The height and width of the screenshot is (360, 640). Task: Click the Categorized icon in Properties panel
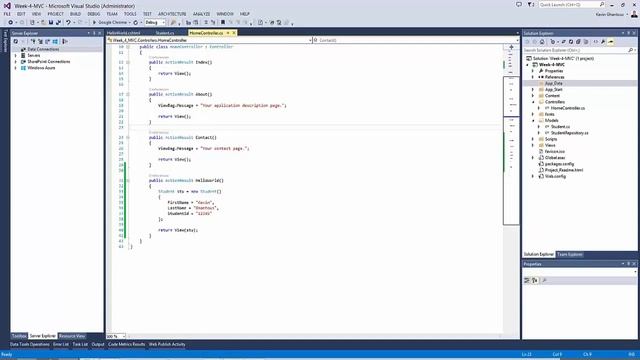coord(527,280)
